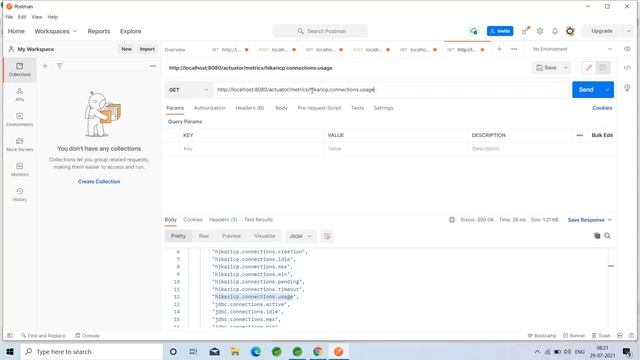Search the response with magnifier icon
The width and height of the screenshot is (640, 360).
[x=607, y=236]
